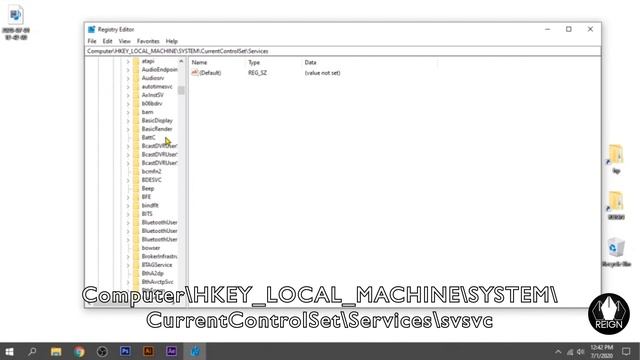Open taskbar Search
This screenshot has width=640, height=360.
point(32,351)
